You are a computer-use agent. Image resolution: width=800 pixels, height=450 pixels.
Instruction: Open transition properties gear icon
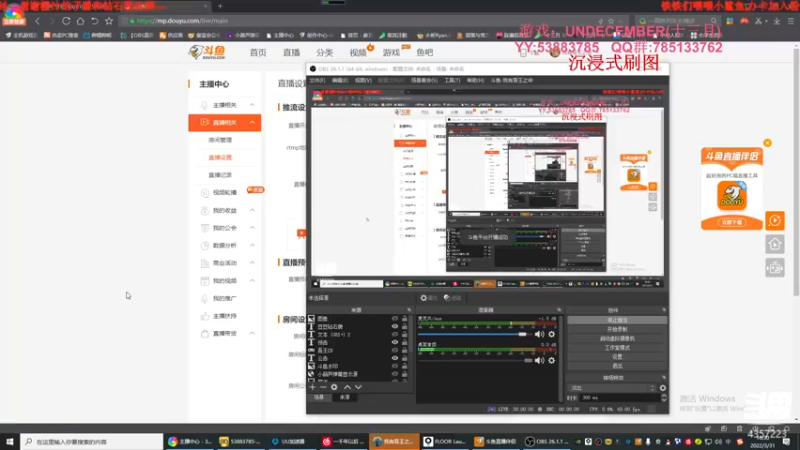click(x=662, y=388)
